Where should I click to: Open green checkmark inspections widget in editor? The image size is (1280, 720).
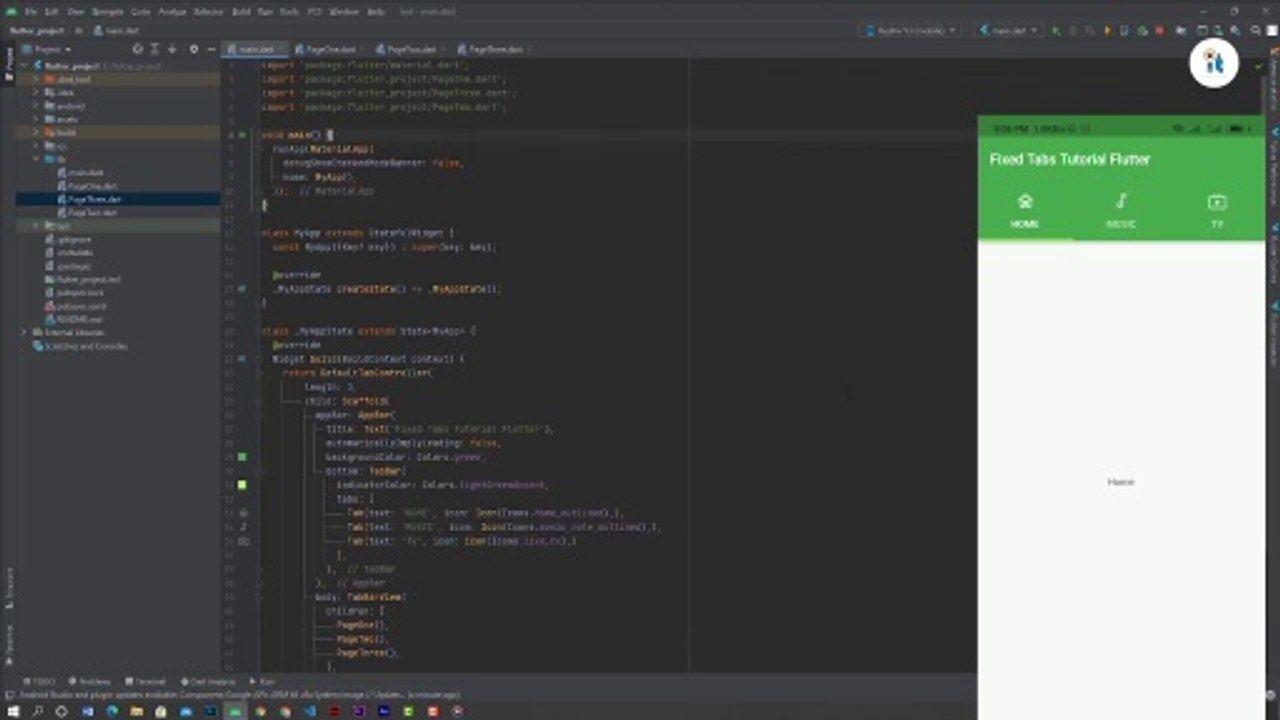(1259, 66)
